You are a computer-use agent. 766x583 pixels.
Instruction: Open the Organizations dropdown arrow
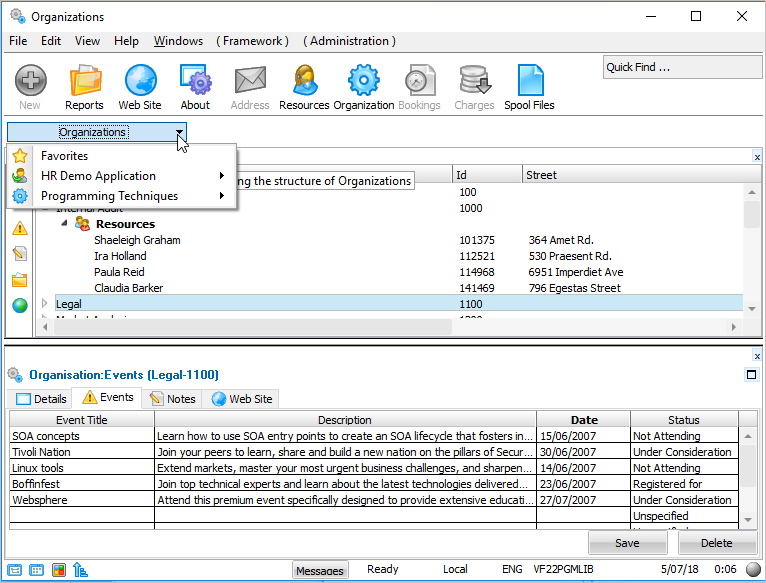178,132
